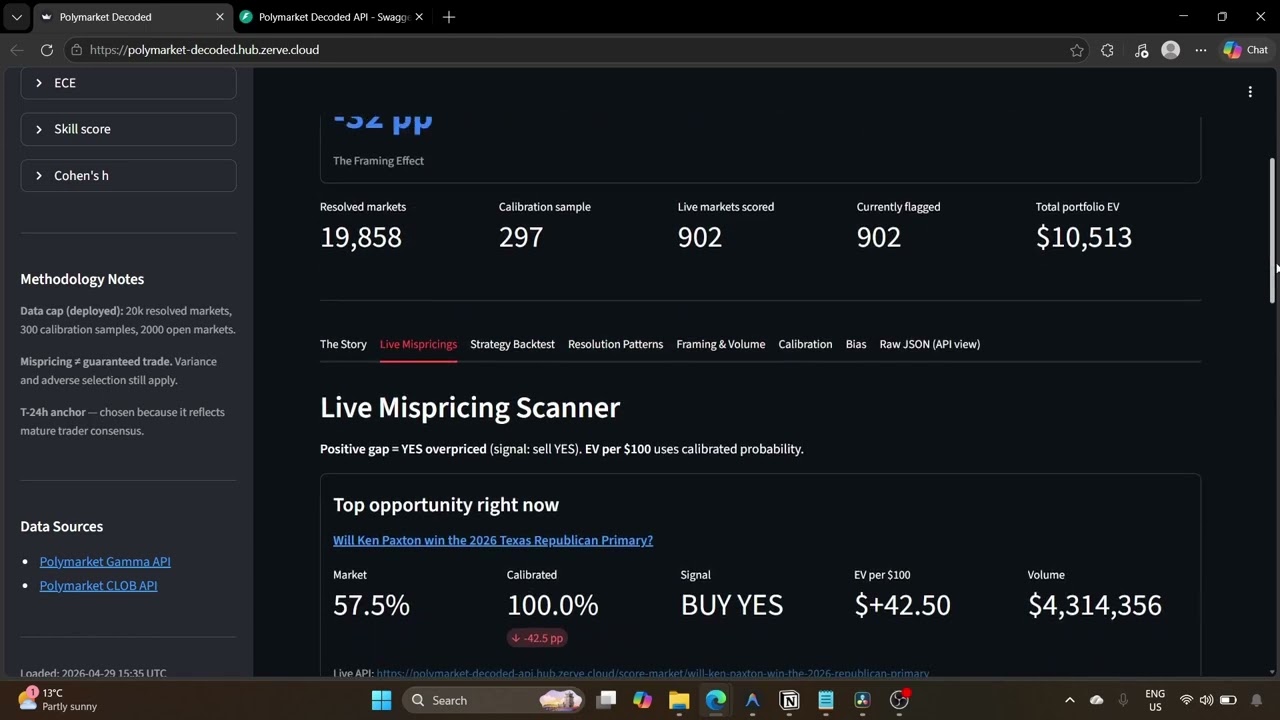Launch Copilot from the taskbar
The width and height of the screenshot is (1280, 720).
tap(642, 700)
